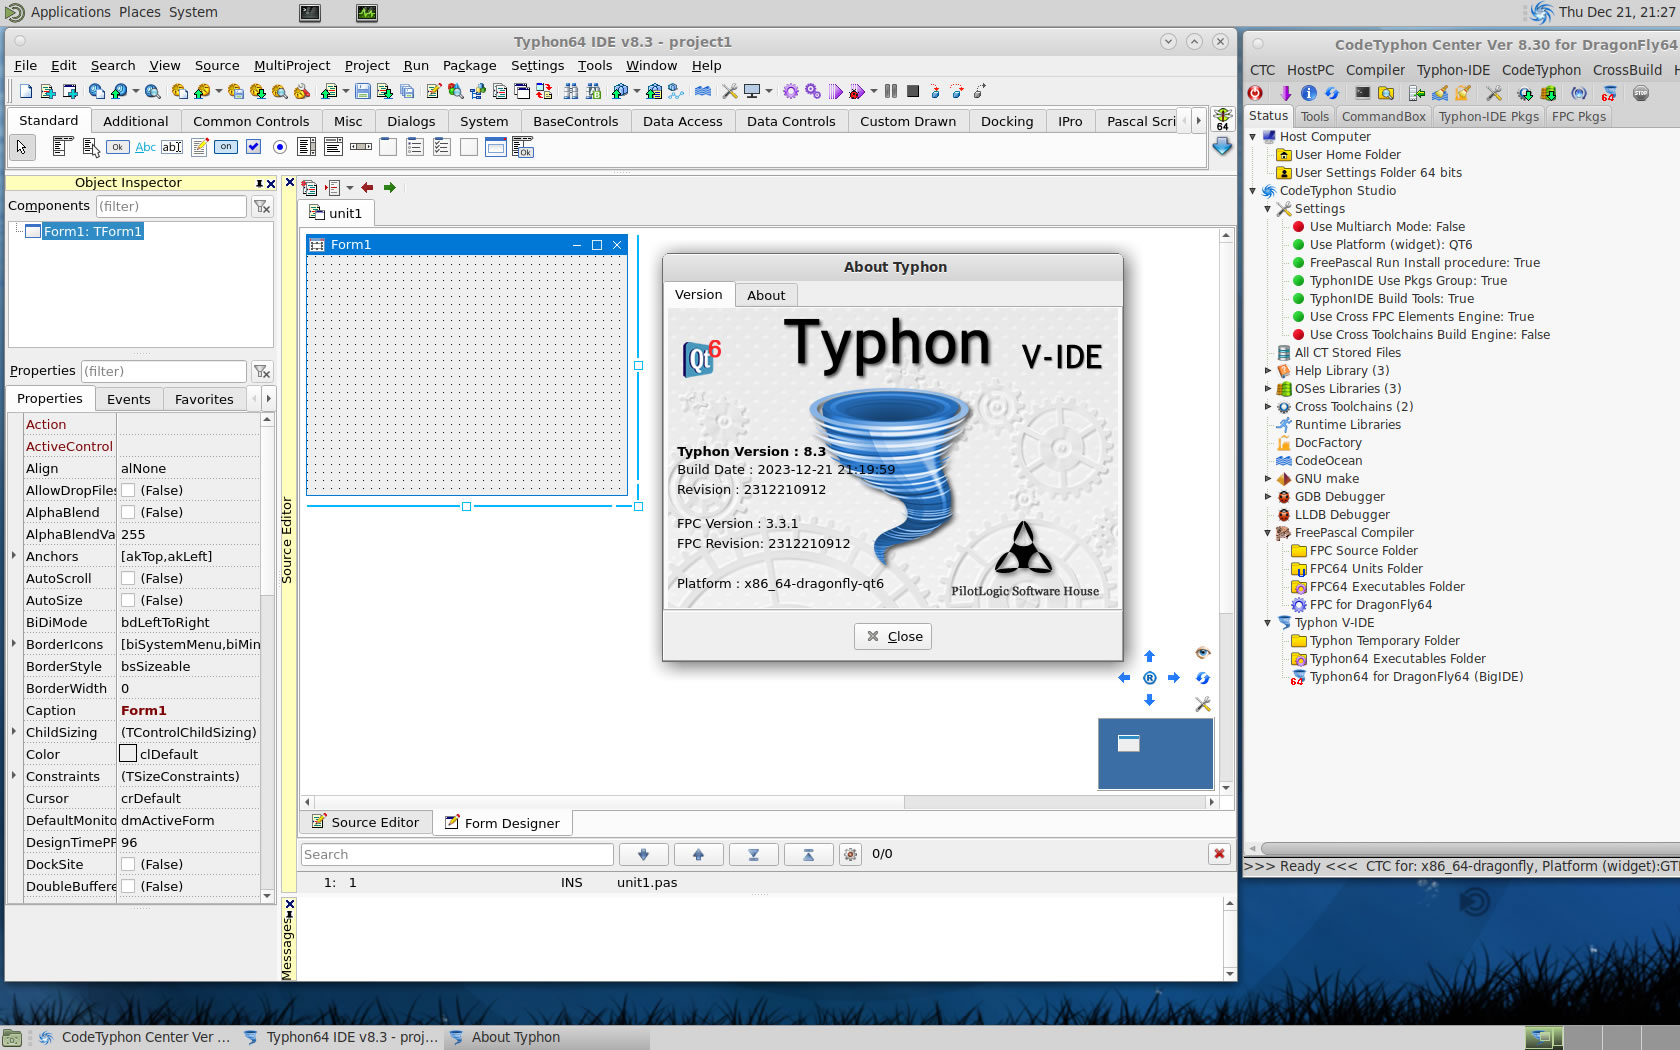This screenshot has width=1680, height=1050.
Task: Open the CommandBox tab in CodeTyphon Center
Action: [x=1384, y=116]
